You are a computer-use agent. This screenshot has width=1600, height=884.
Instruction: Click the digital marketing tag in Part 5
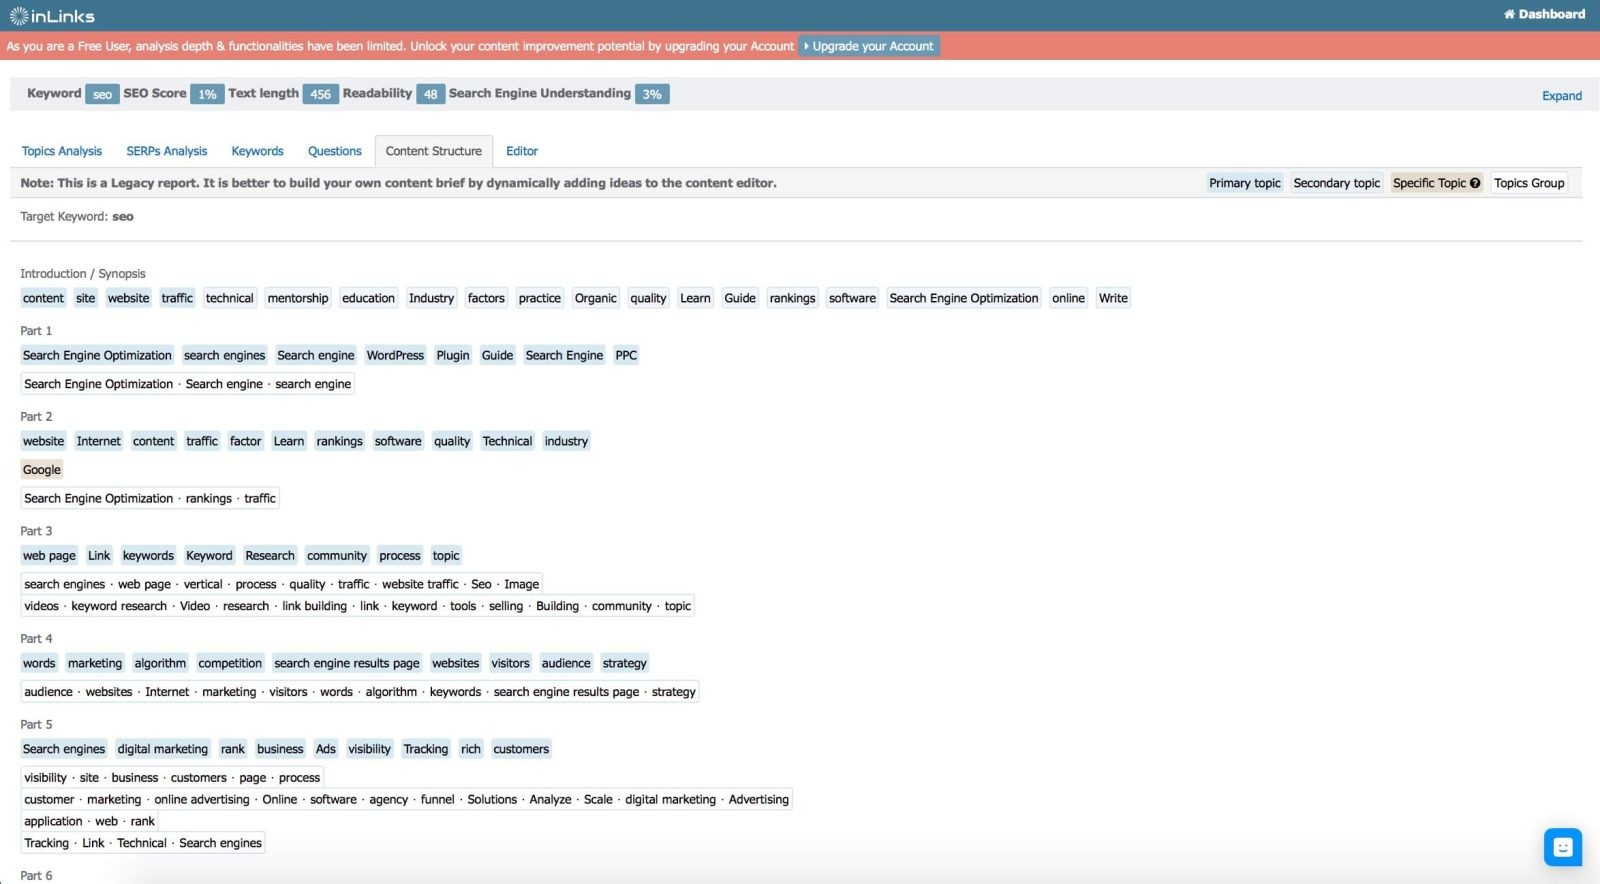tap(163, 749)
